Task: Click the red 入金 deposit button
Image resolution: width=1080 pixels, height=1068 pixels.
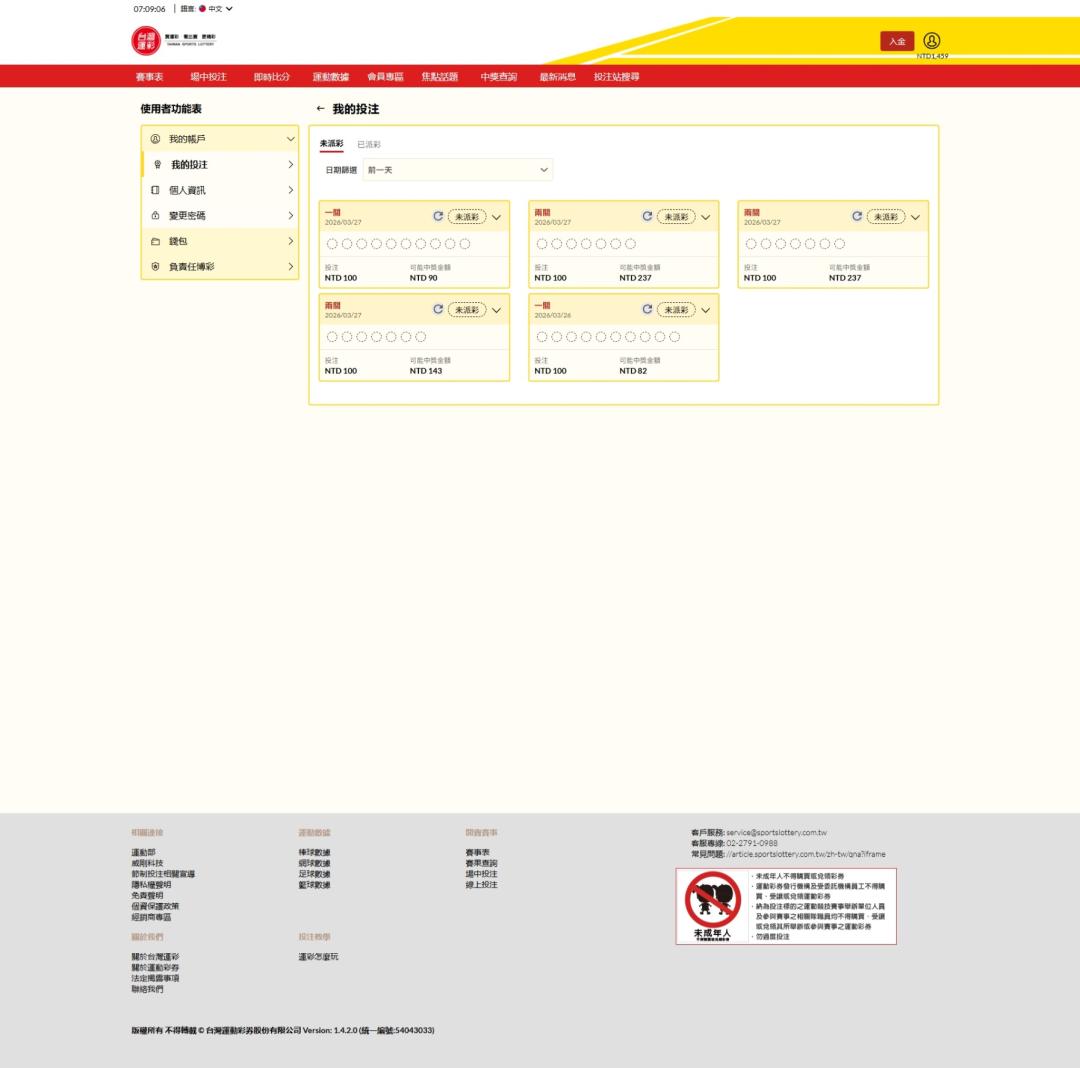Action: 897,41
